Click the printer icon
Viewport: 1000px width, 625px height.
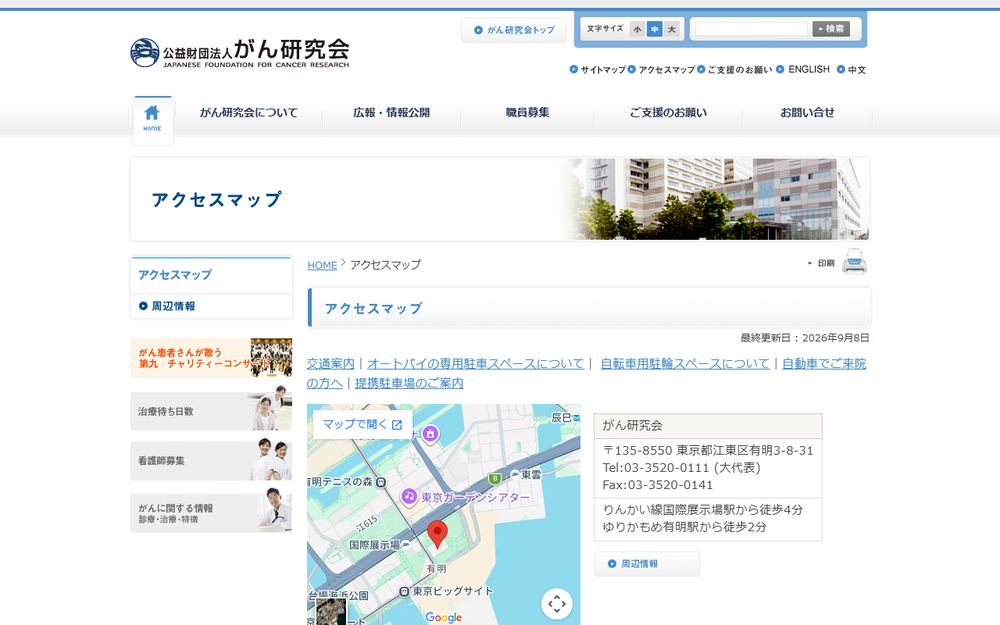coord(854,262)
